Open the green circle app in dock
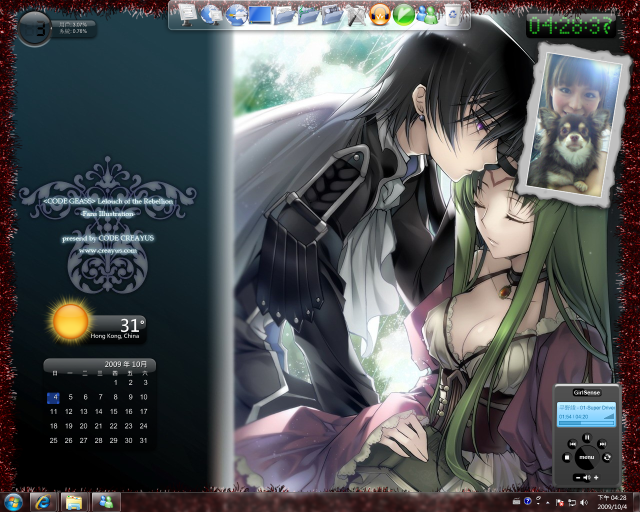The width and height of the screenshot is (640, 512). click(x=404, y=14)
